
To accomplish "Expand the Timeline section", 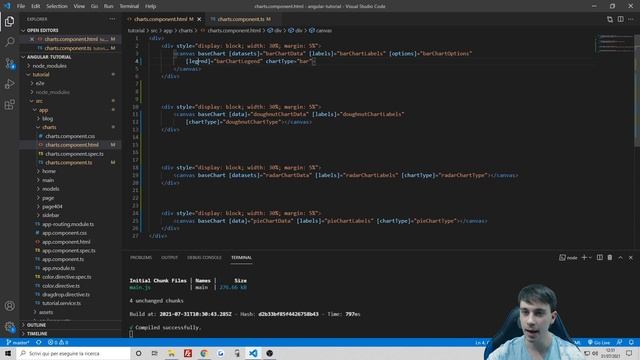I will point(37,333).
